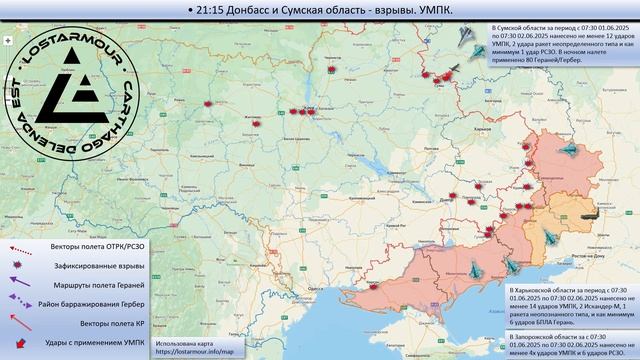The image size is (640, 360).
Task: Click the rocket launcher vehicle icon
Action: (x=589, y=215)
